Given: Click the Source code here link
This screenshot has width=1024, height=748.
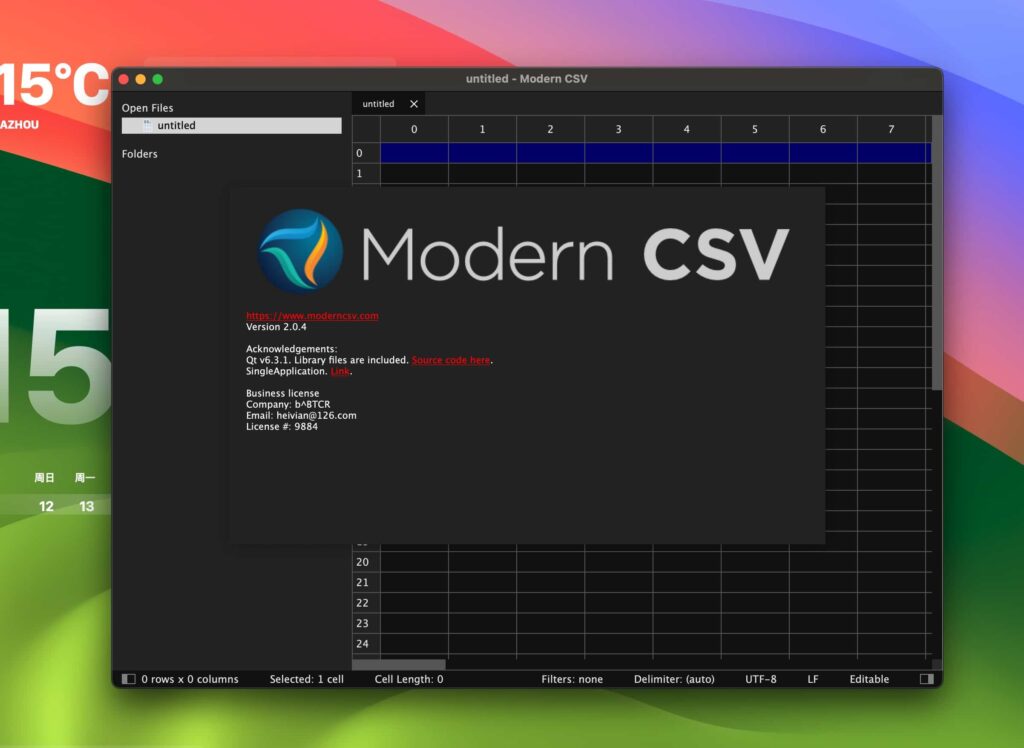Looking at the screenshot, I should tap(450, 360).
